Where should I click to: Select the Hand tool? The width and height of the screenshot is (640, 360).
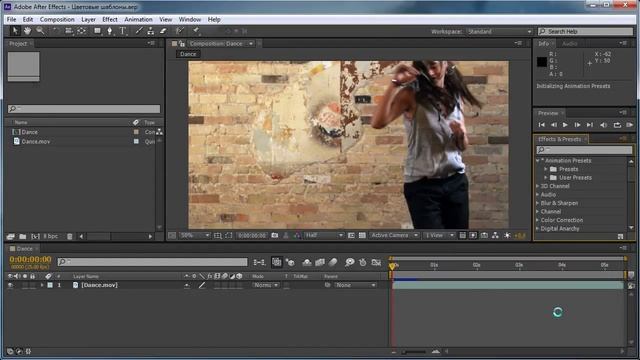coord(27,31)
